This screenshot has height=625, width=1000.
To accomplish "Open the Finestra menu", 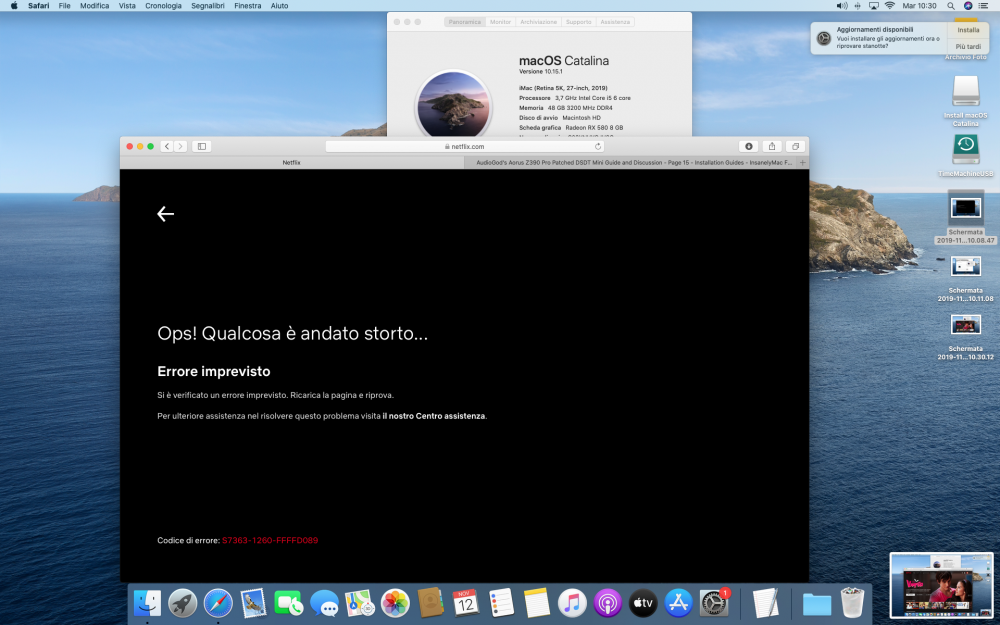I will (247, 6).
